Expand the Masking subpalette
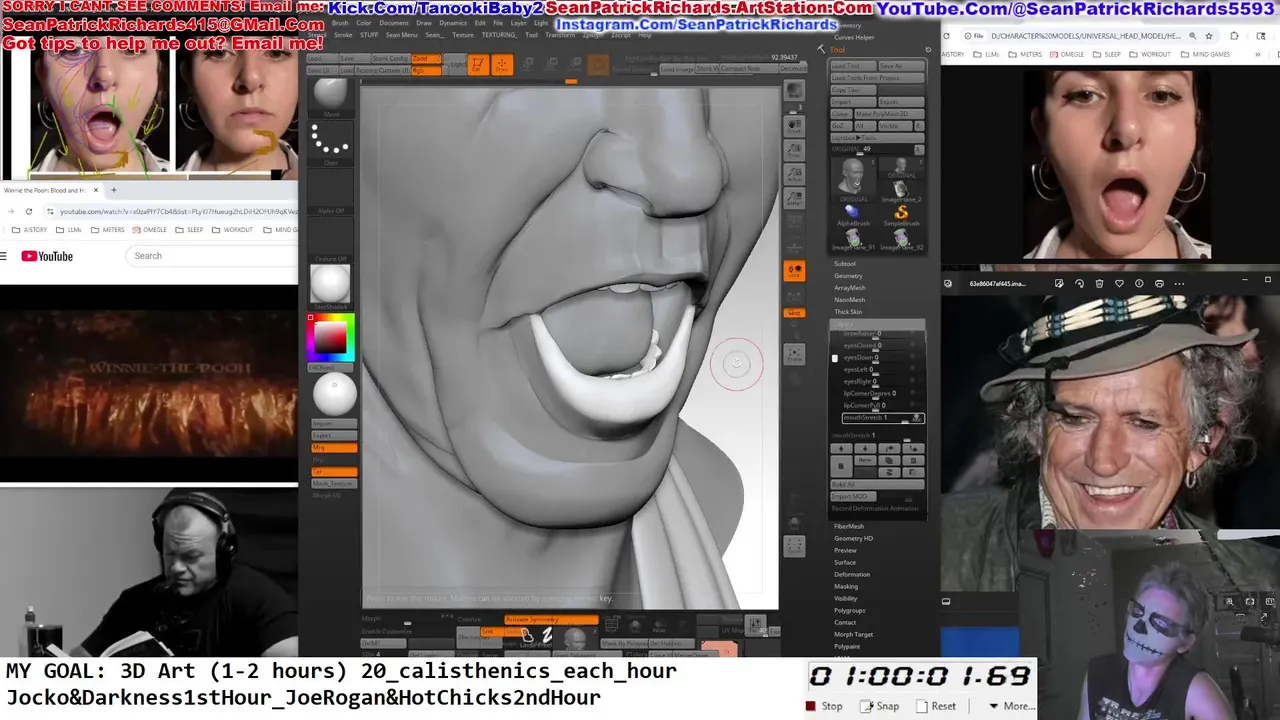Screen dimensions: 1280x720 click(x=846, y=586)
